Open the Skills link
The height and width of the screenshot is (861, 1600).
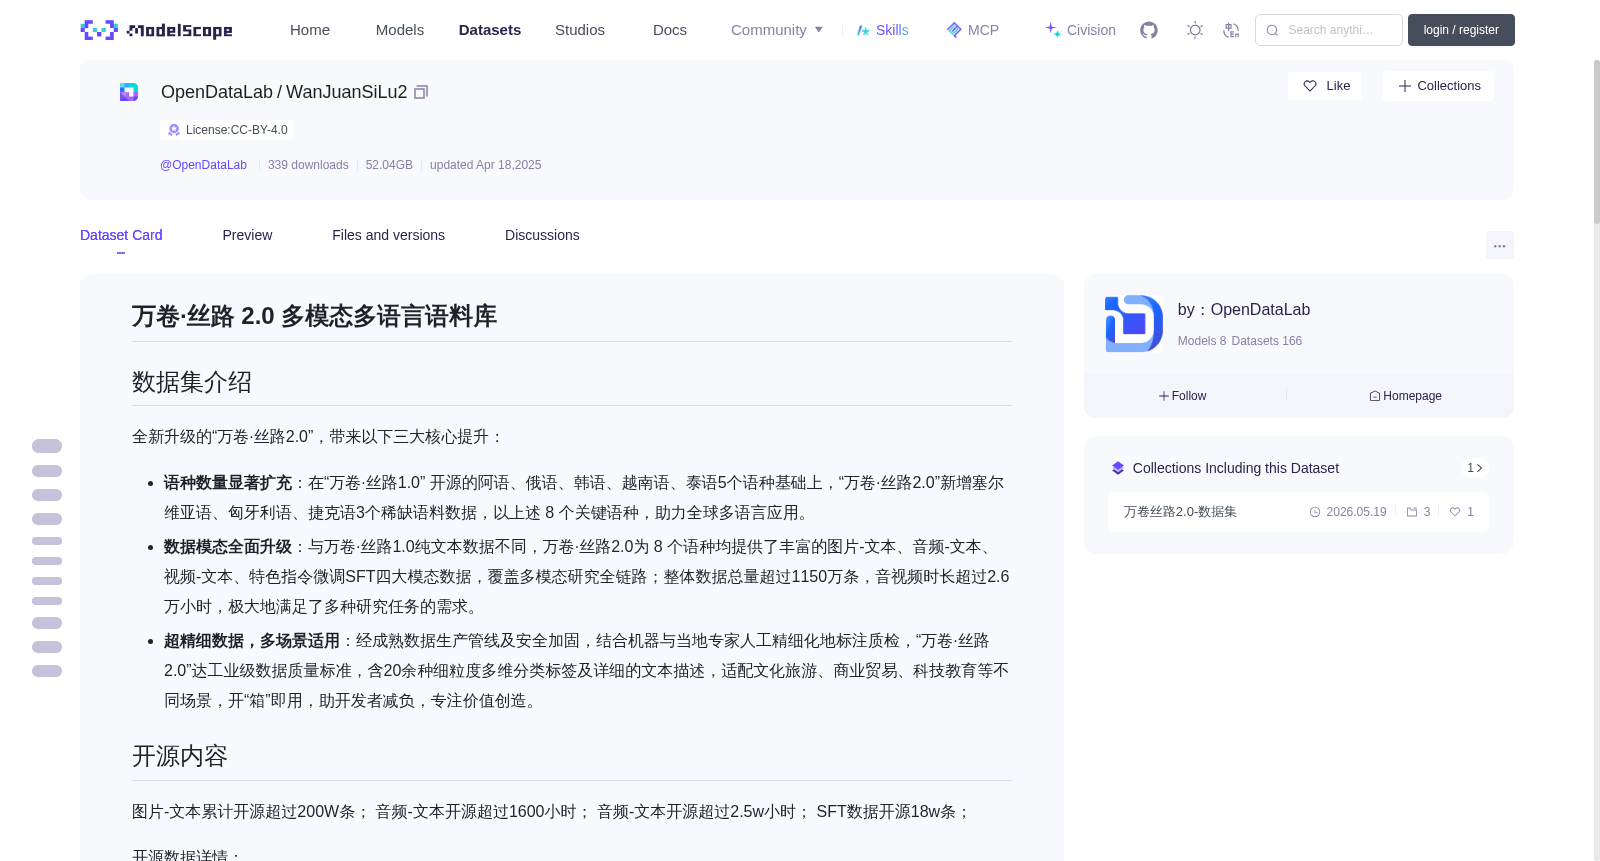pos(883,30)
